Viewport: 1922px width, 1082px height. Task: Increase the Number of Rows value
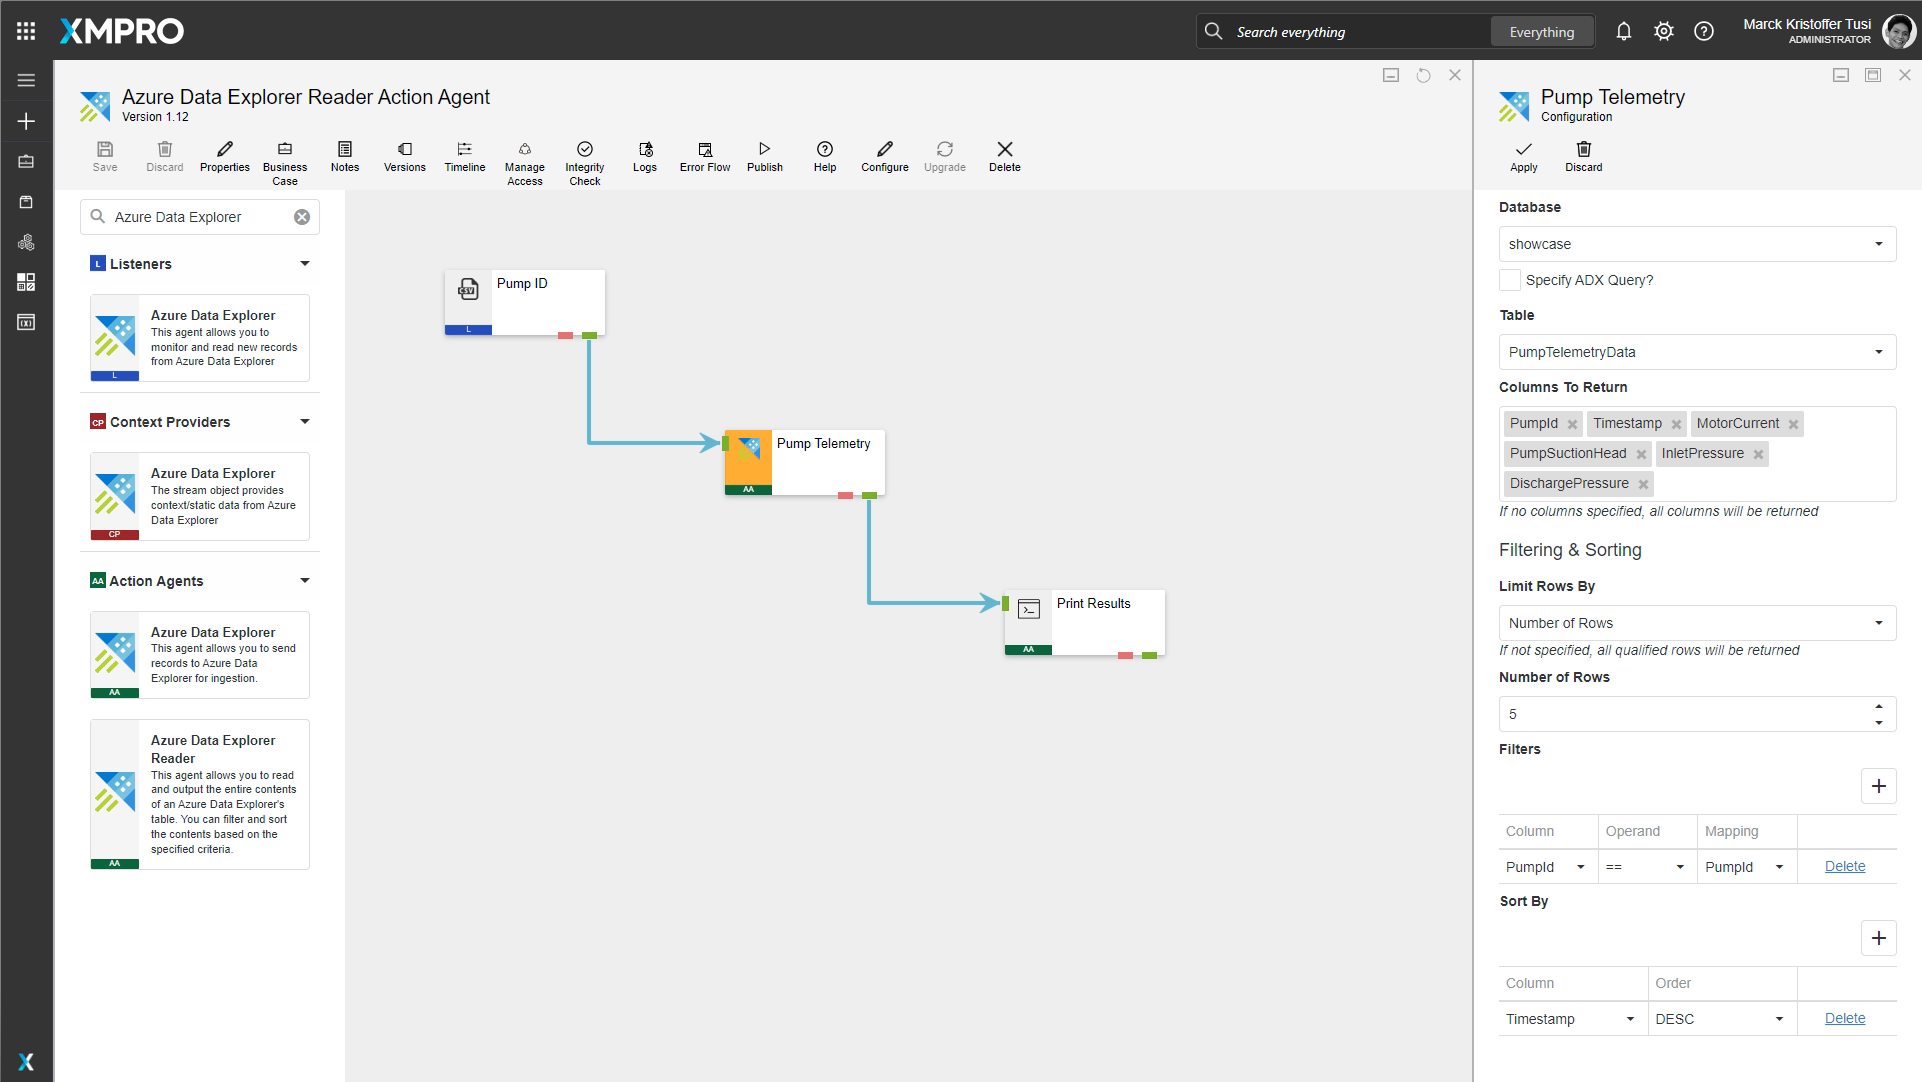[x=1879, y=707]
